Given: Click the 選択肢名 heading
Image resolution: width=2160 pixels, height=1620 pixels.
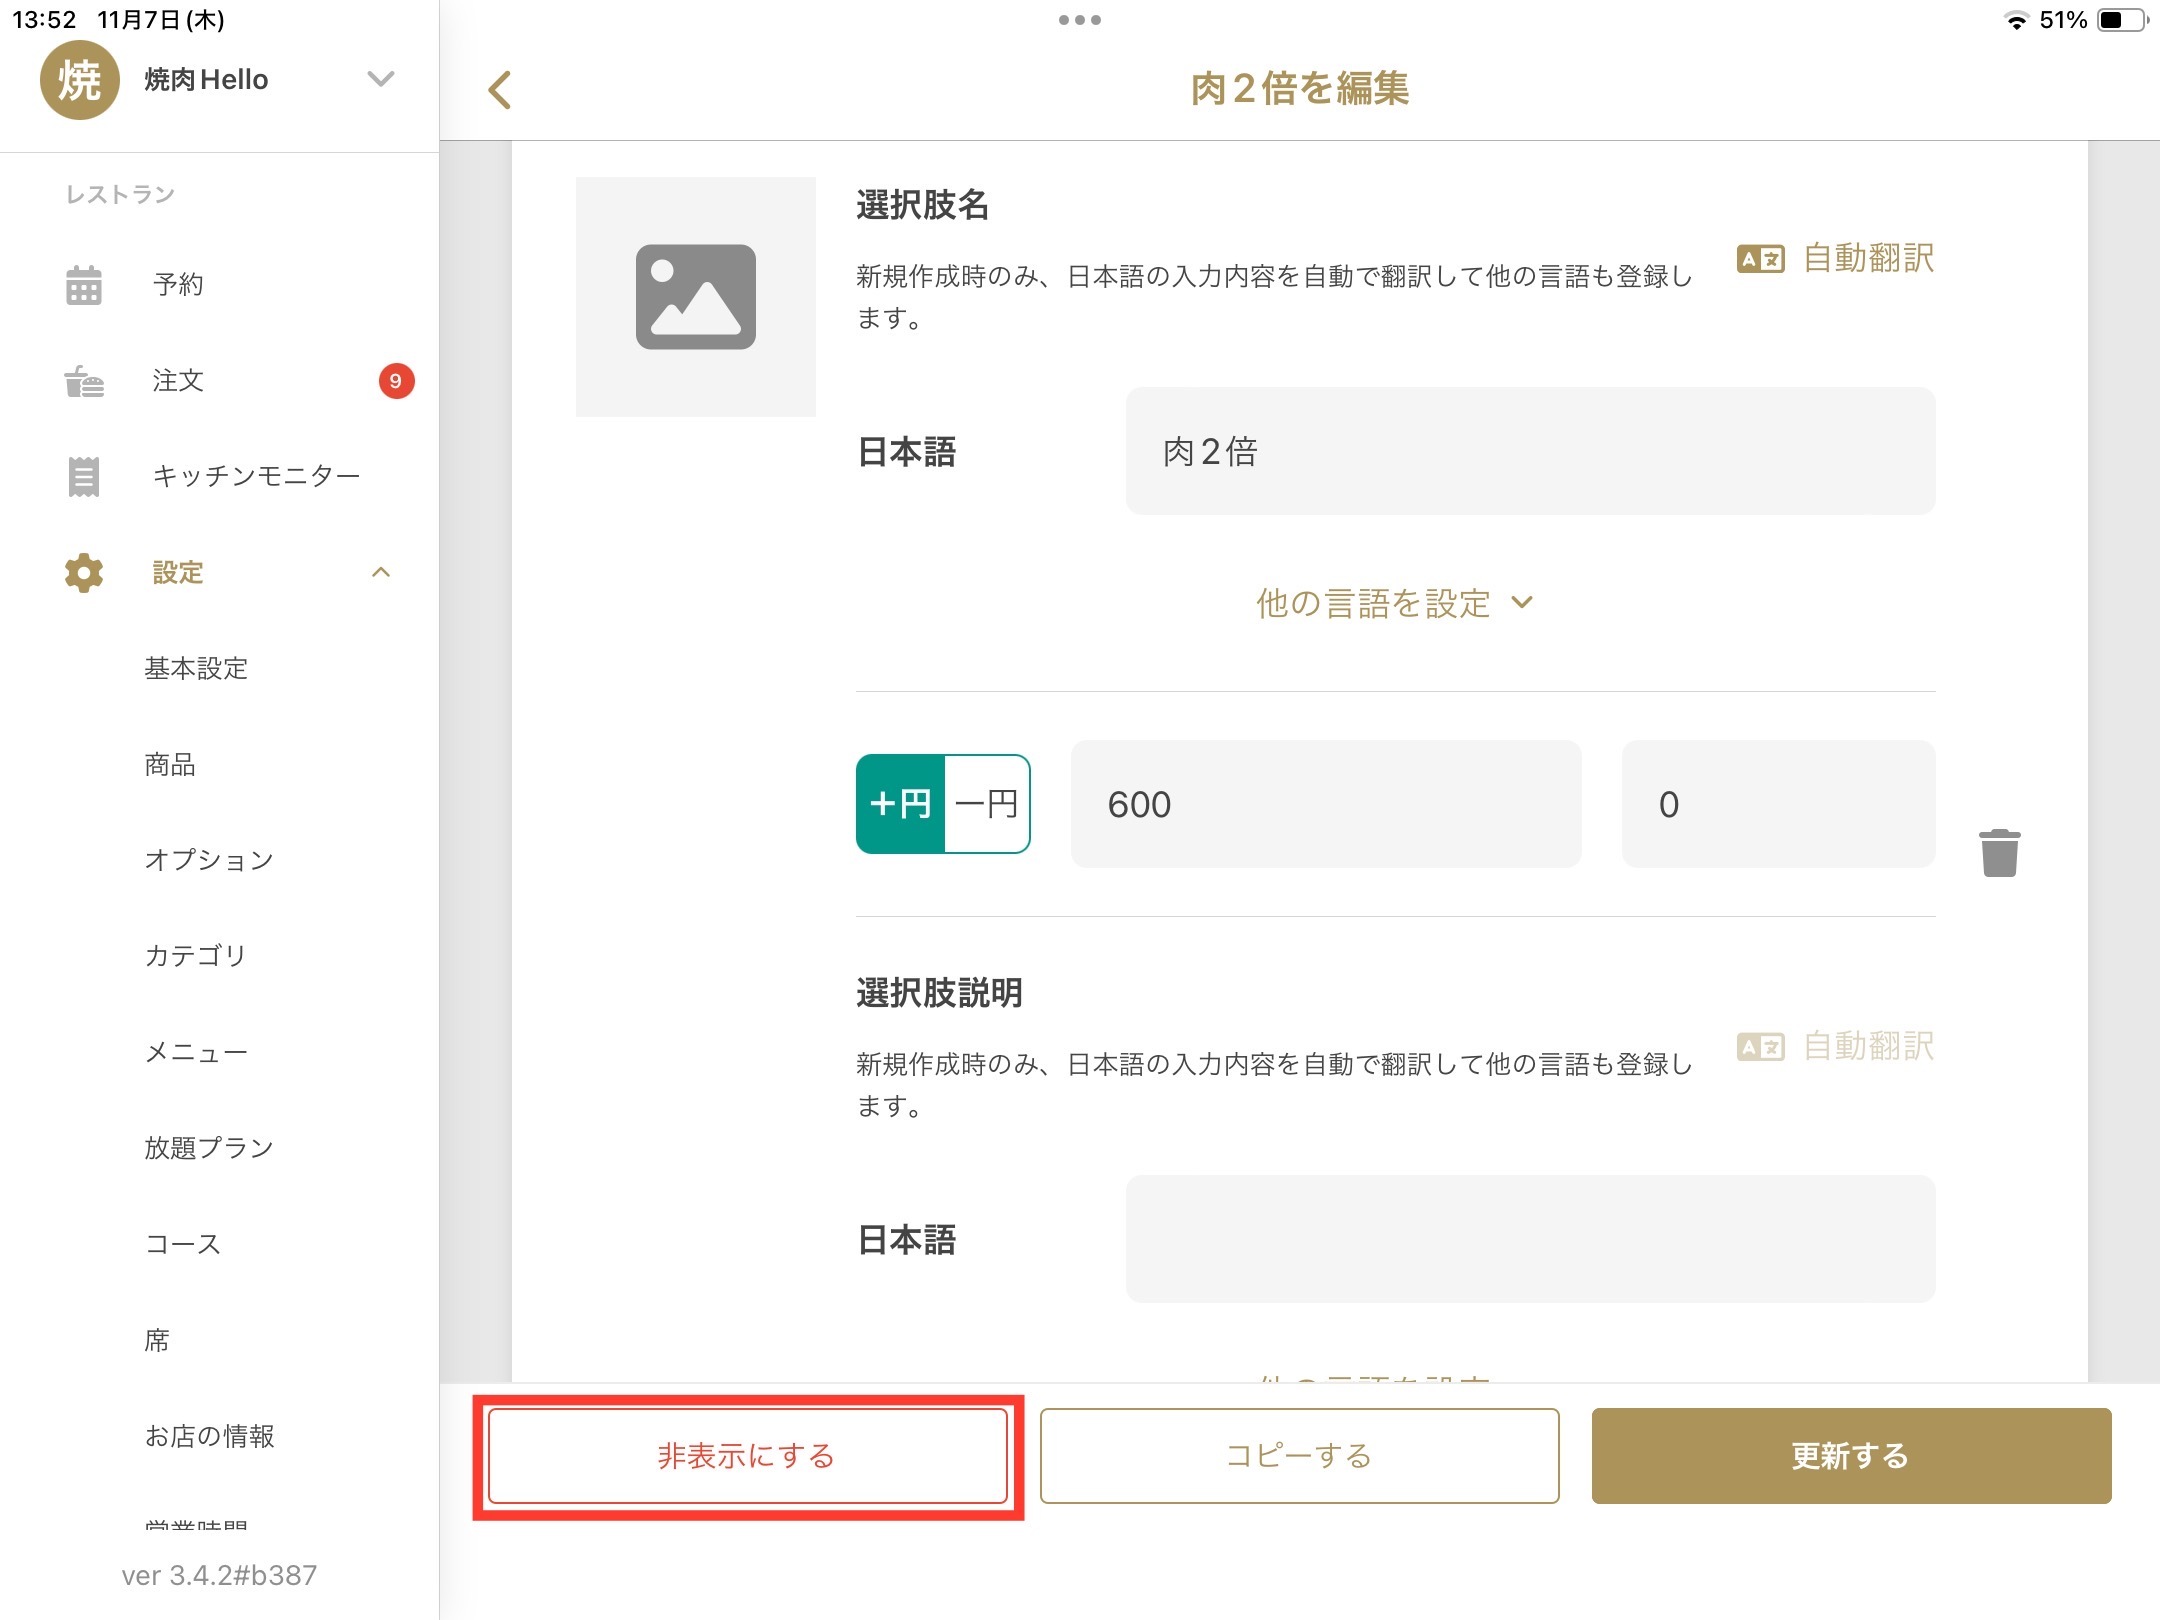Looking at the screenshot, I should pos(922,205).
